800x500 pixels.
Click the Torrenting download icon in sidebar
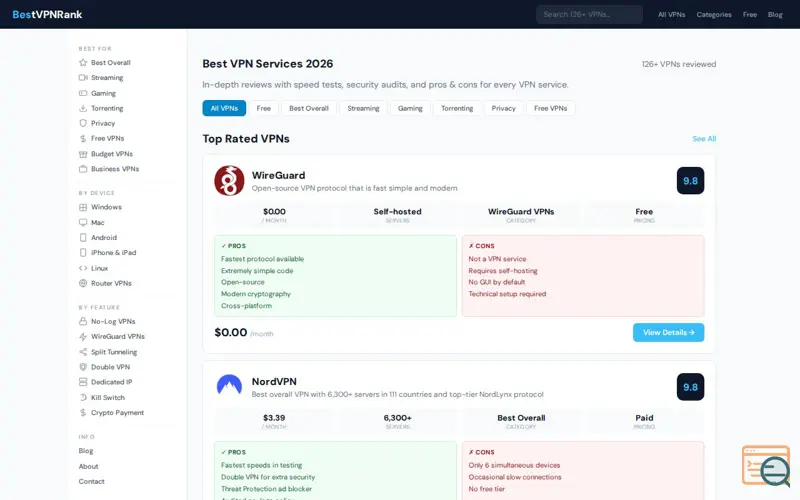click(x=83, y=108)
